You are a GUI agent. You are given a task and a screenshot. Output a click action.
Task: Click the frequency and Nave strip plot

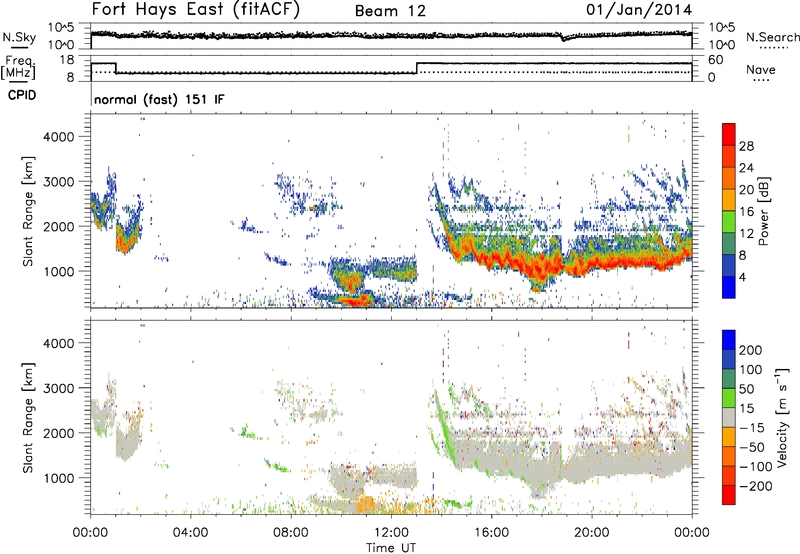pyautogui.click(x=391, y=68)
